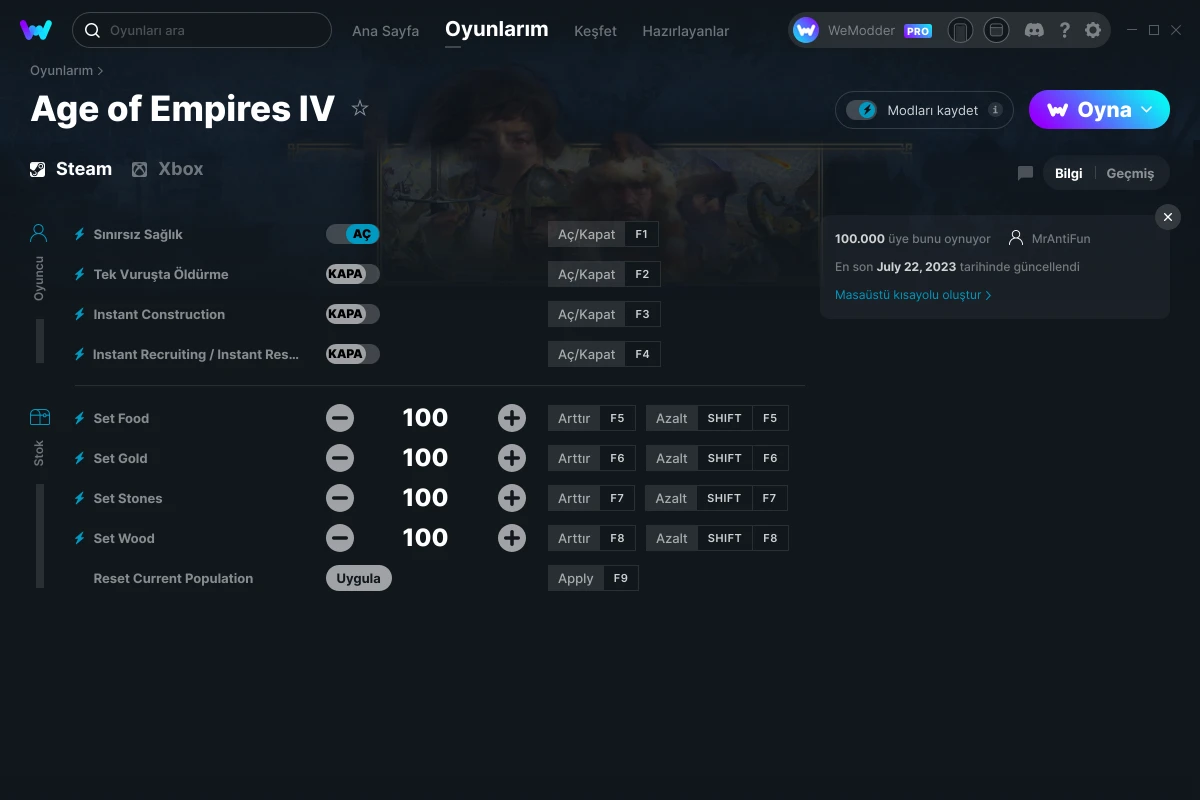Click Arttır F5 hotkey for Set Food
The height and width of the screenshot is (800, 1200).
[593, 418]
